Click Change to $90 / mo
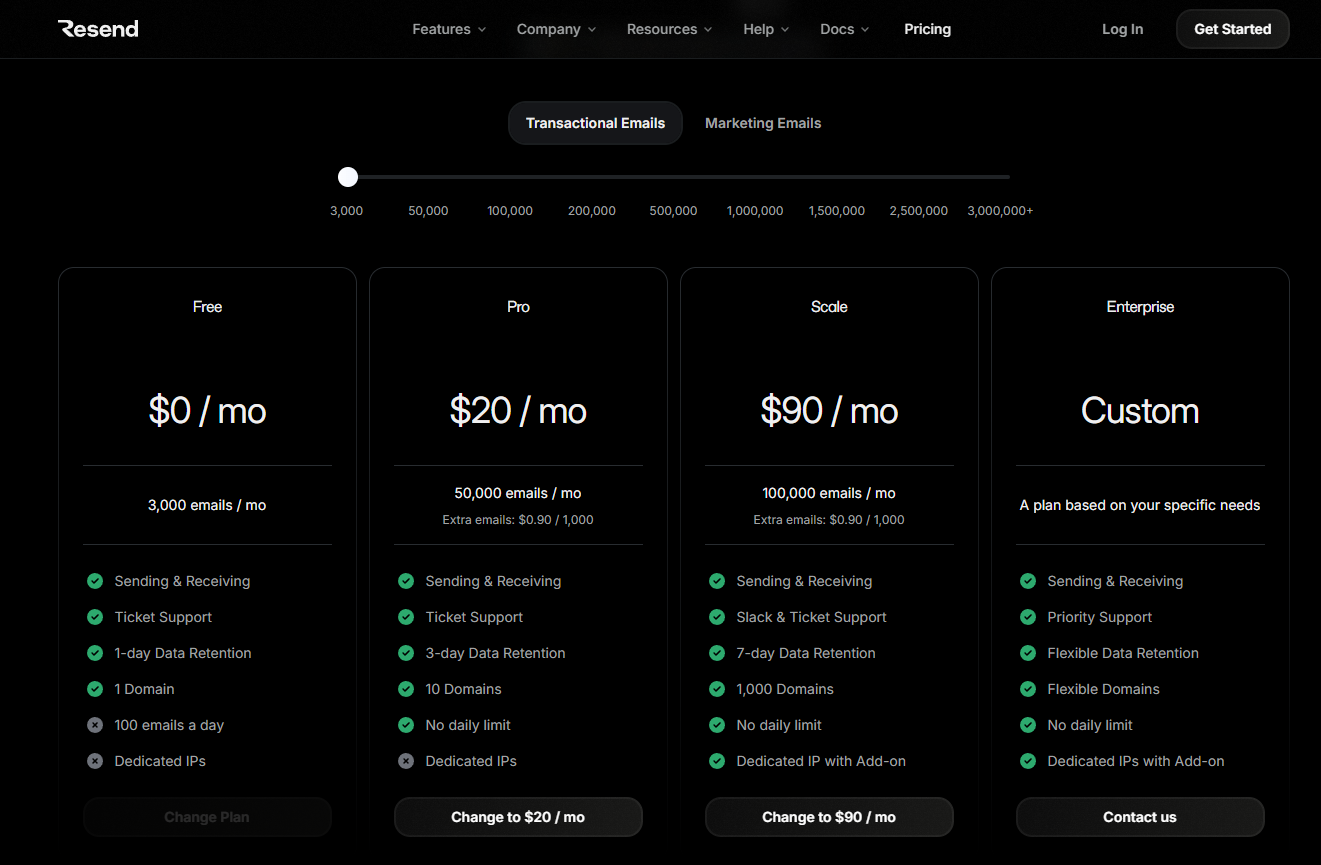 click(829, 817)
